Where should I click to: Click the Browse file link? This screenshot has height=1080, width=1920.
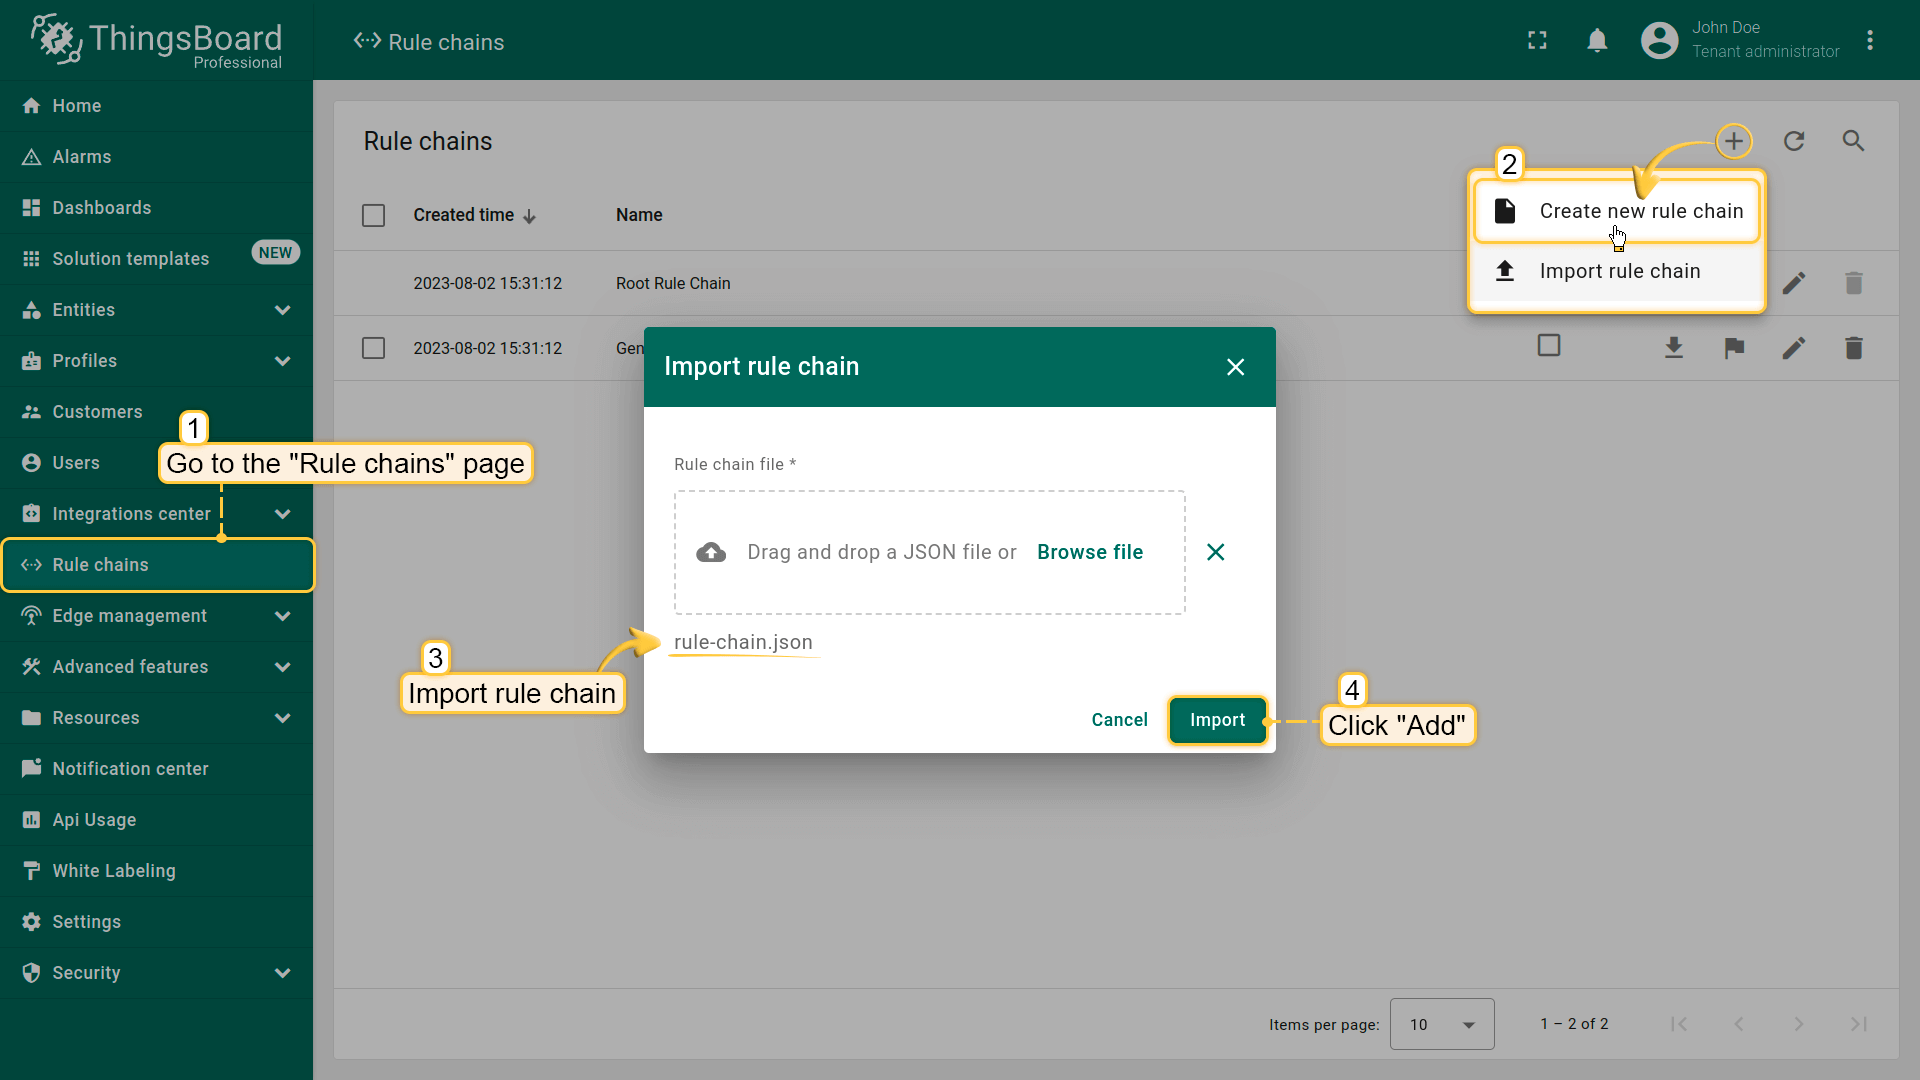coord(1089,552)
